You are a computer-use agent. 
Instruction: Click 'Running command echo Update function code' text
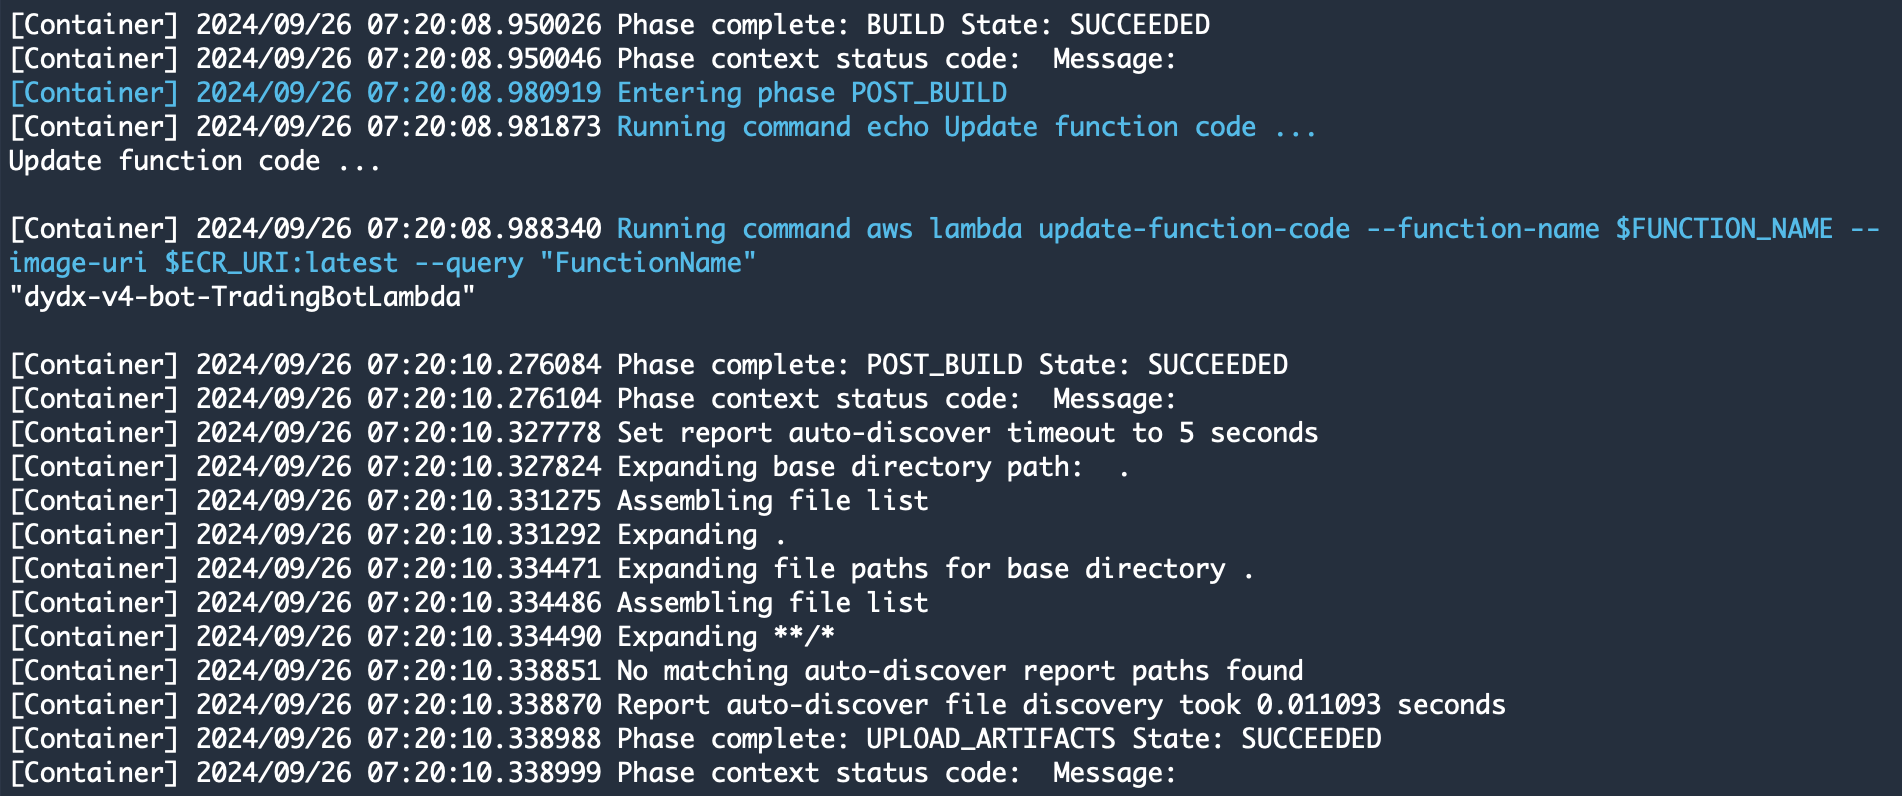tap(936, 127)
